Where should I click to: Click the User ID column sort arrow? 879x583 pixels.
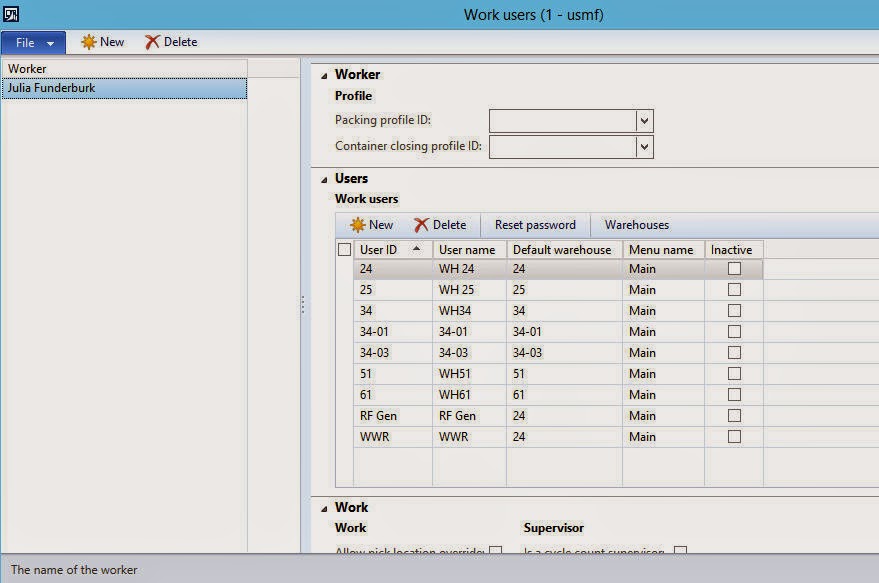[x=416, y=249]
